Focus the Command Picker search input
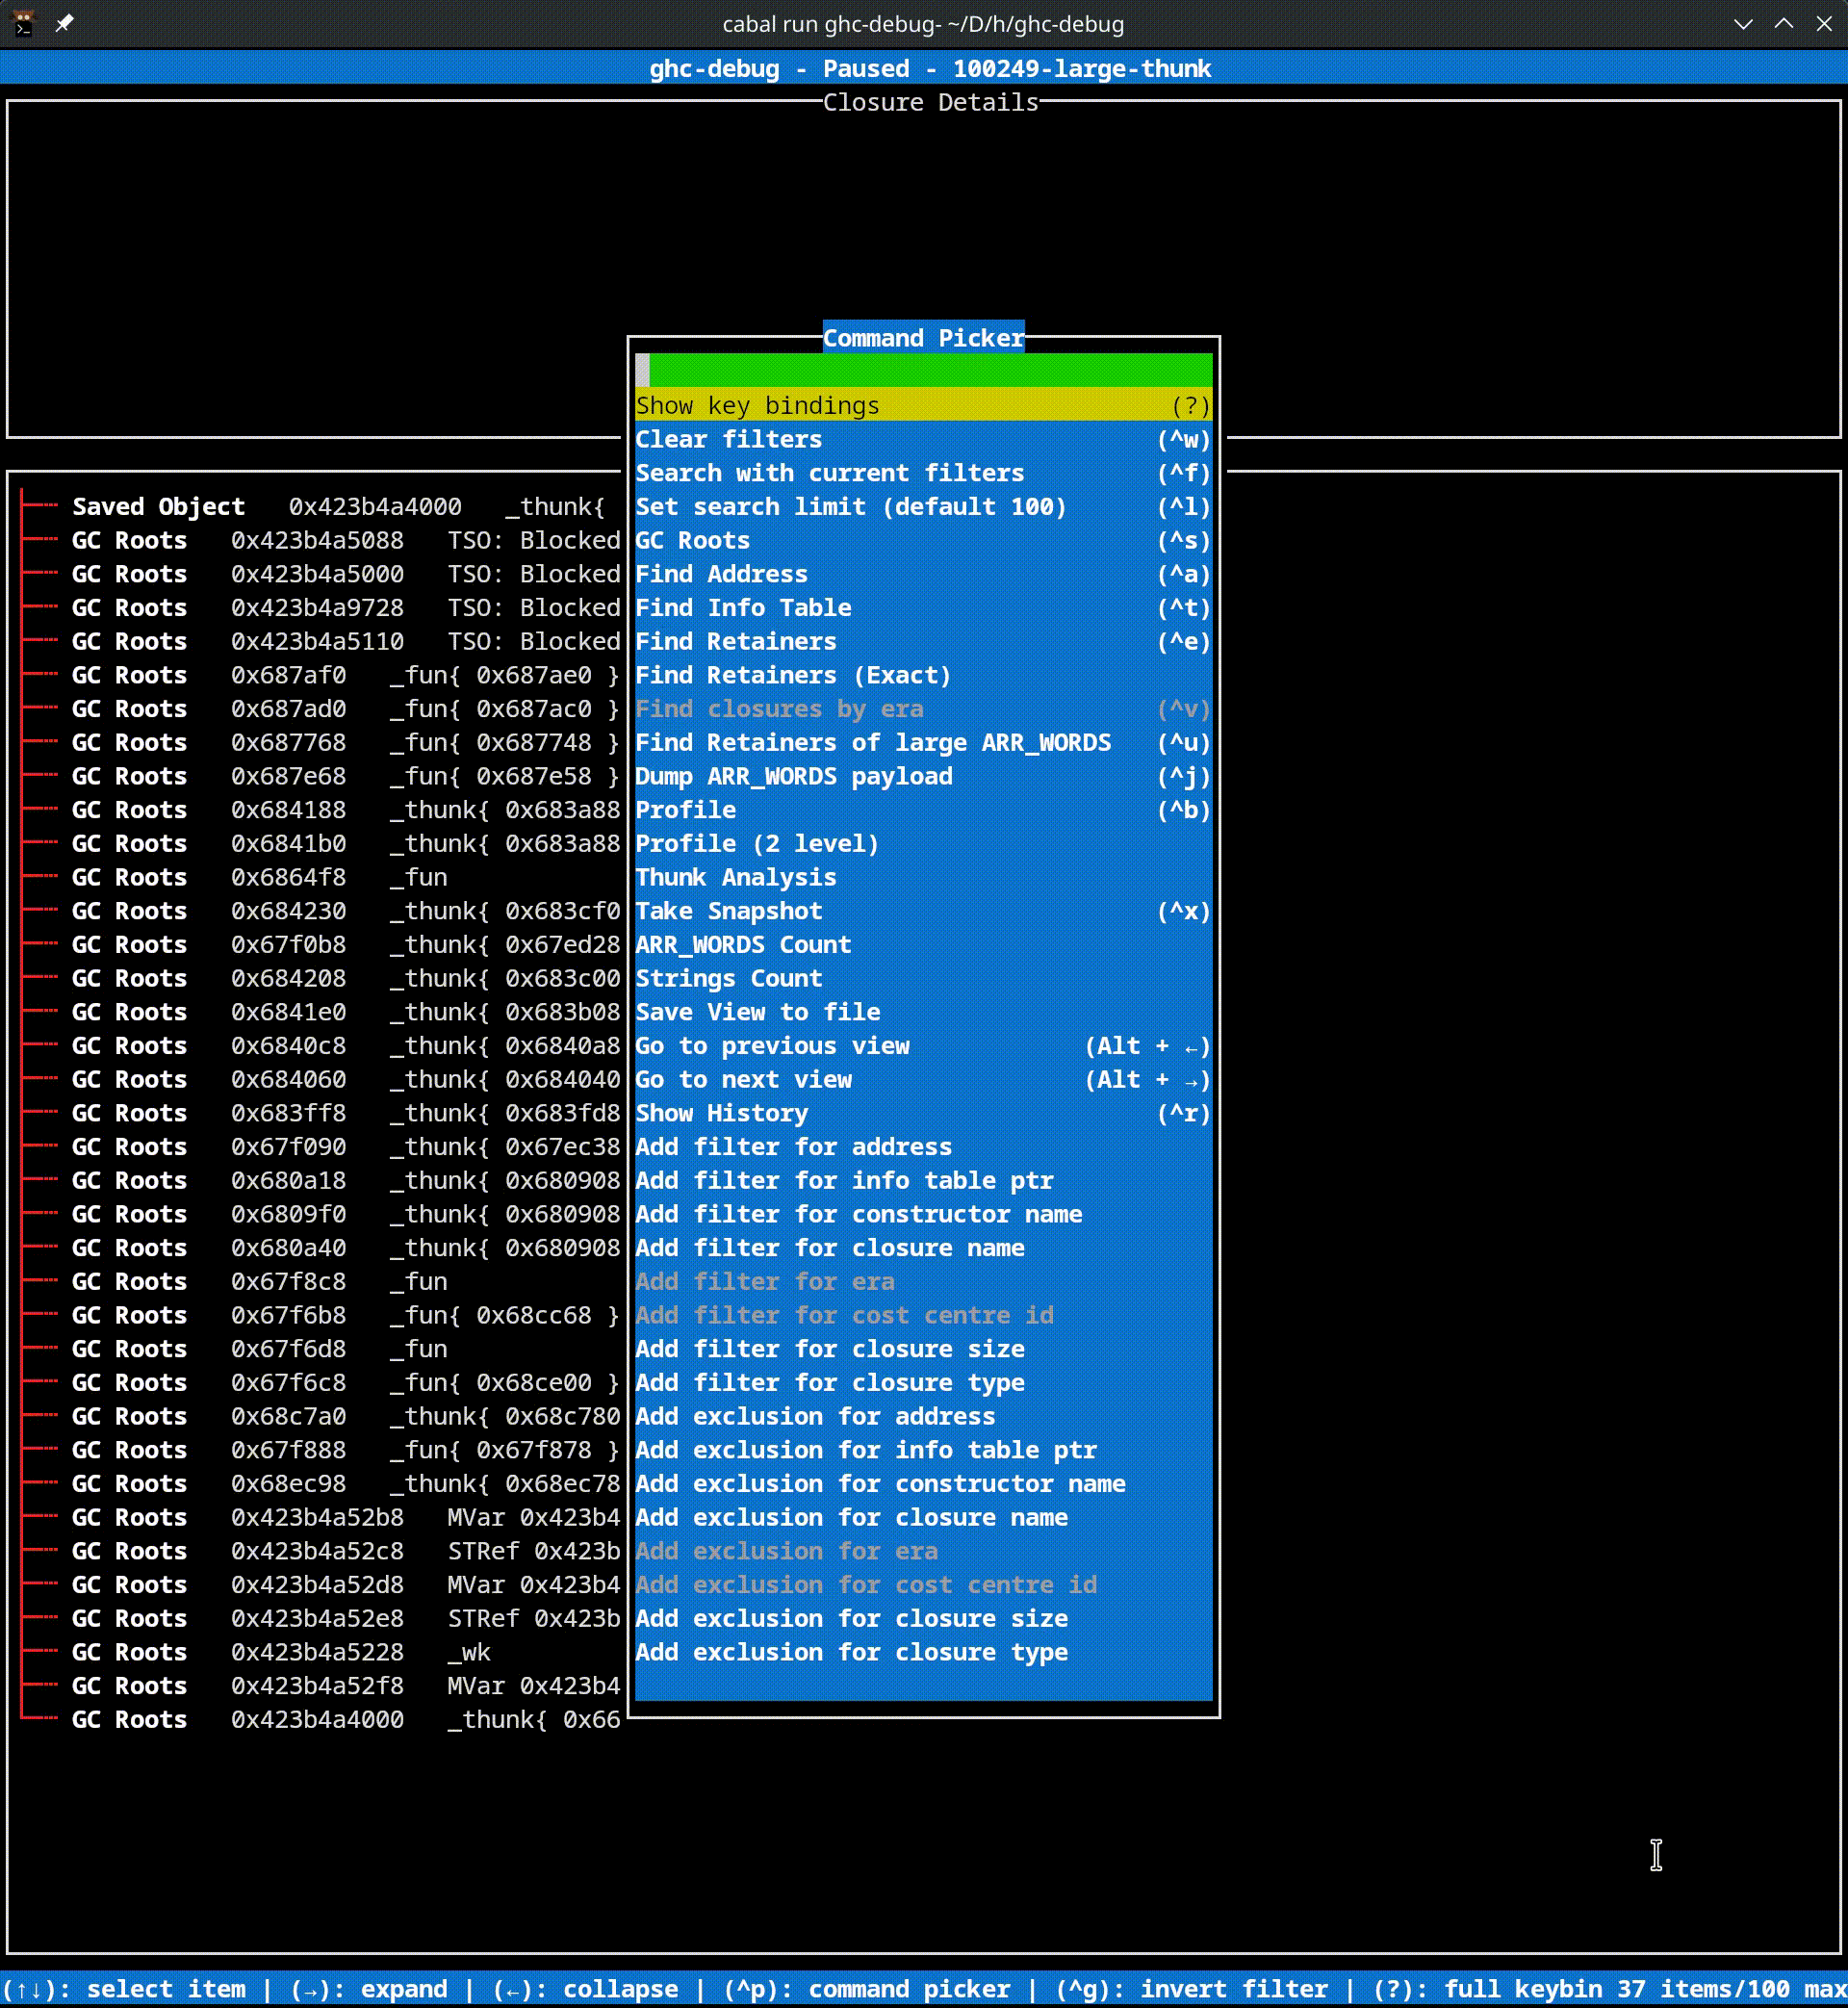The image size is (1848, 2008). click(x=923, y=370)
